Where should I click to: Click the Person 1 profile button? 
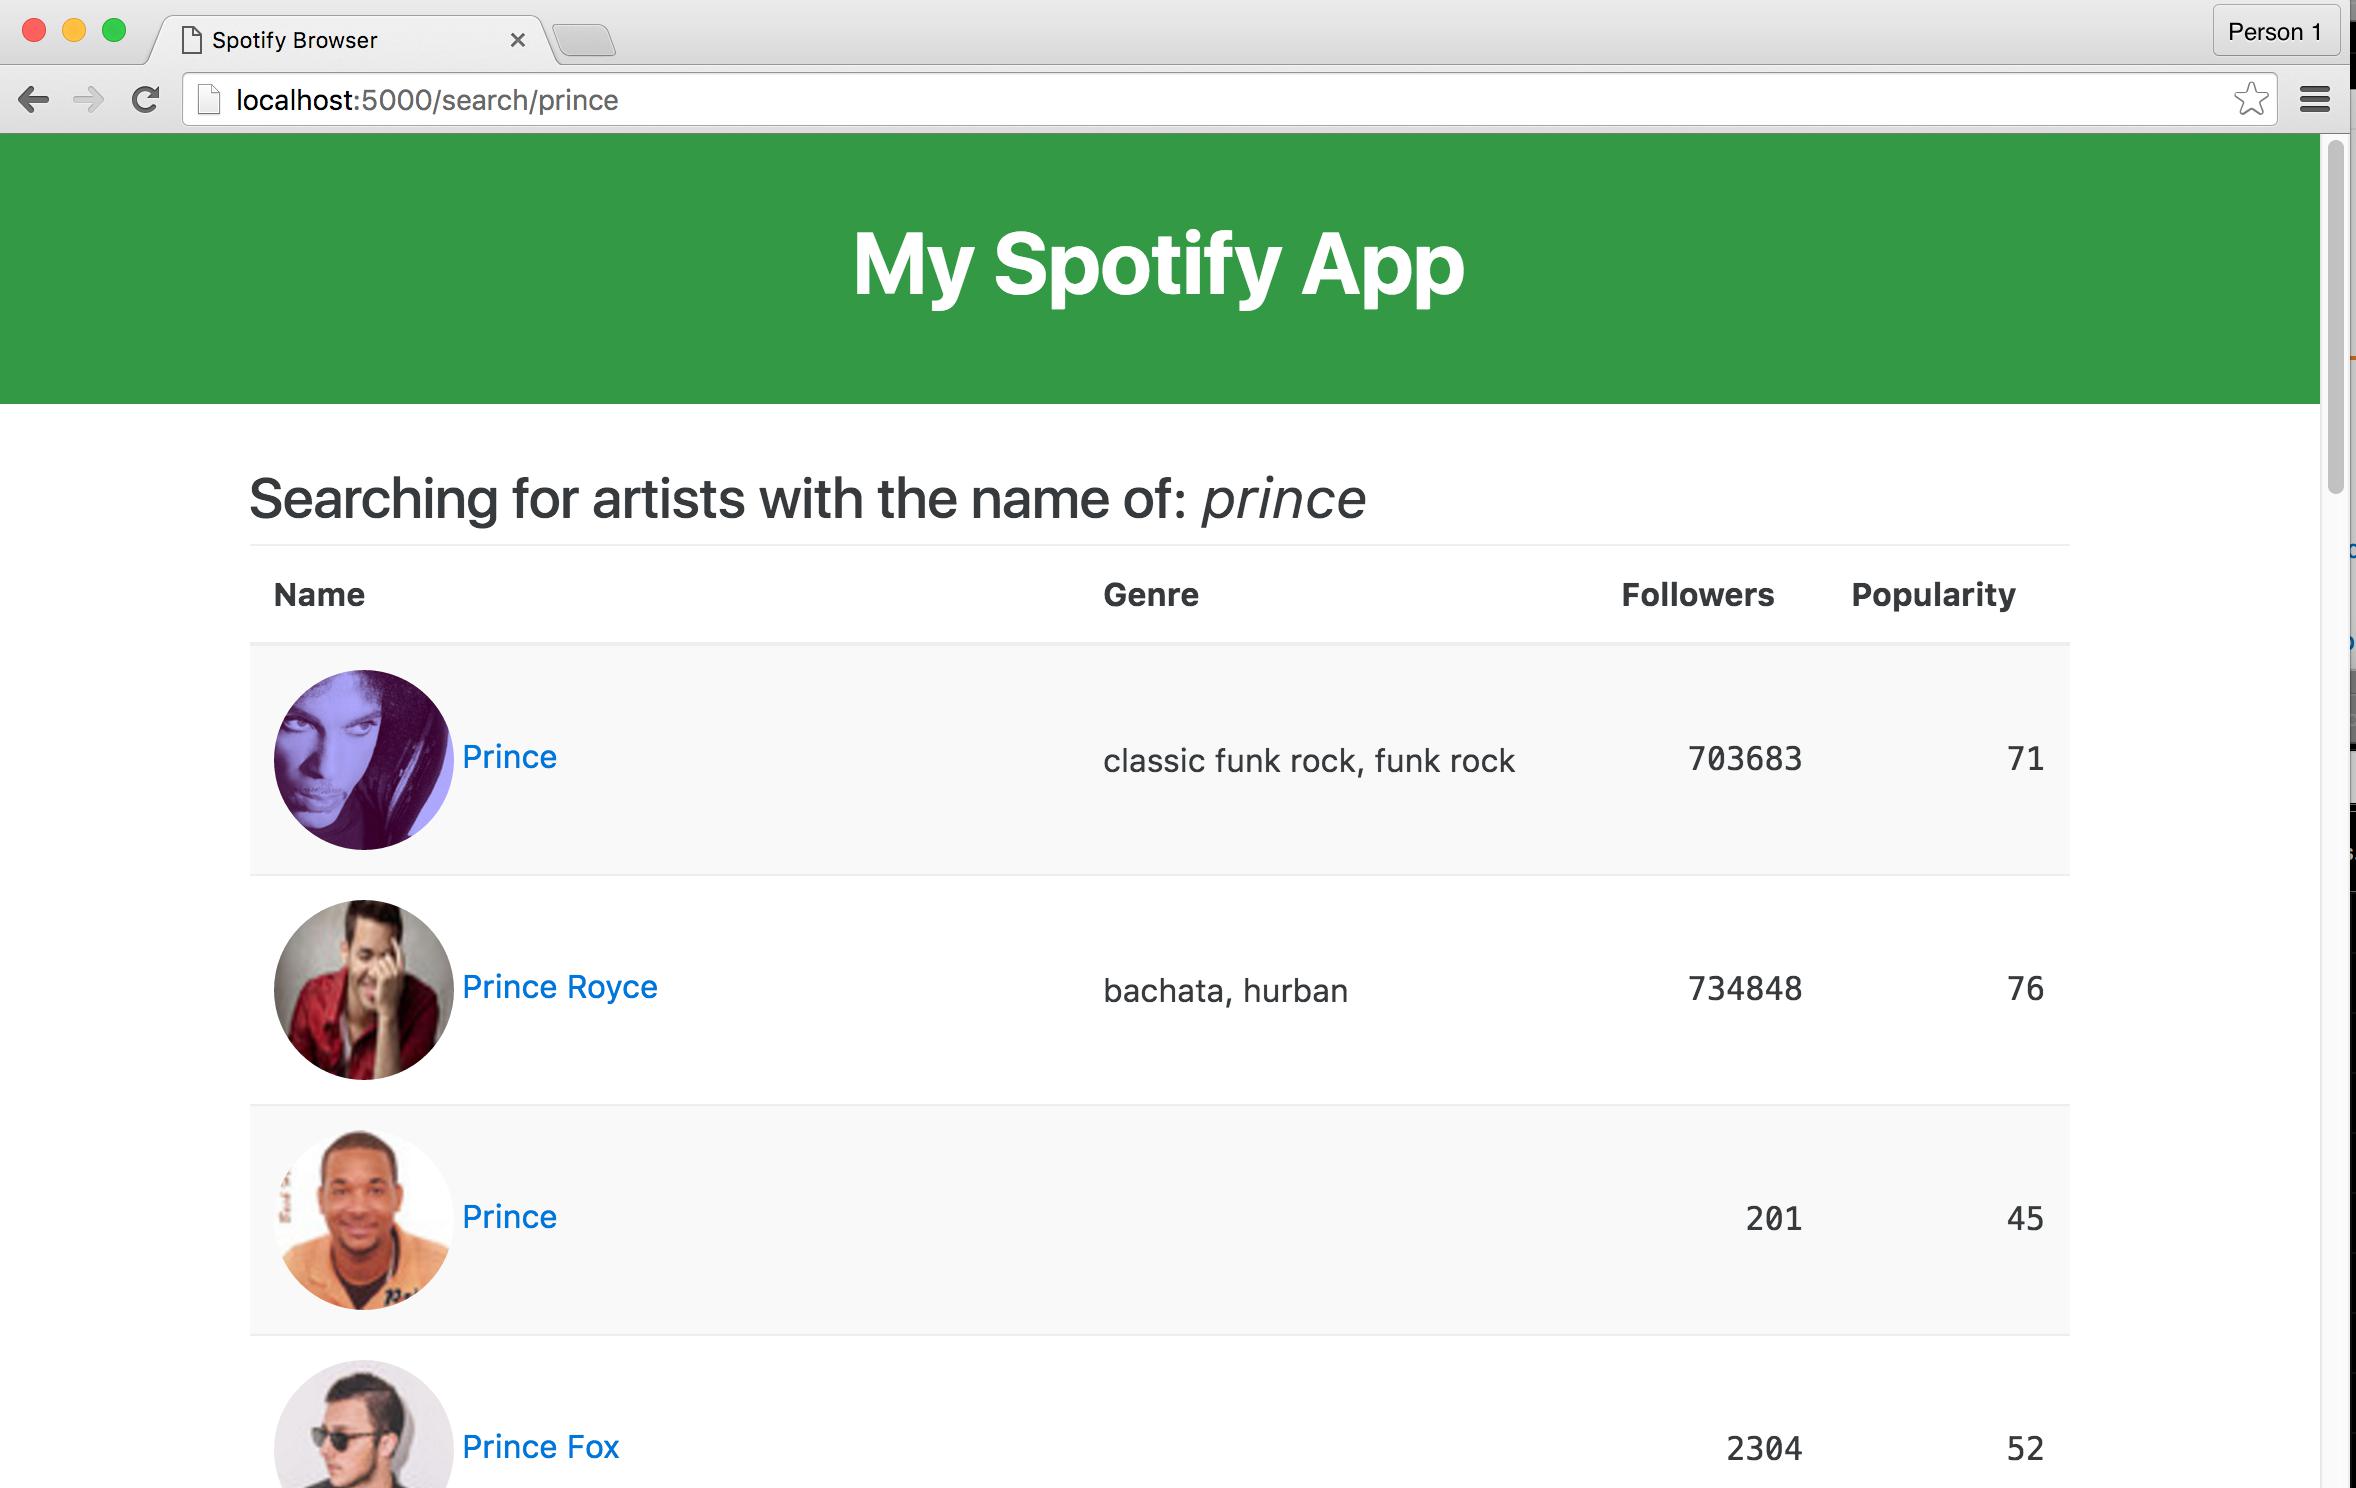pos(2274,32)
